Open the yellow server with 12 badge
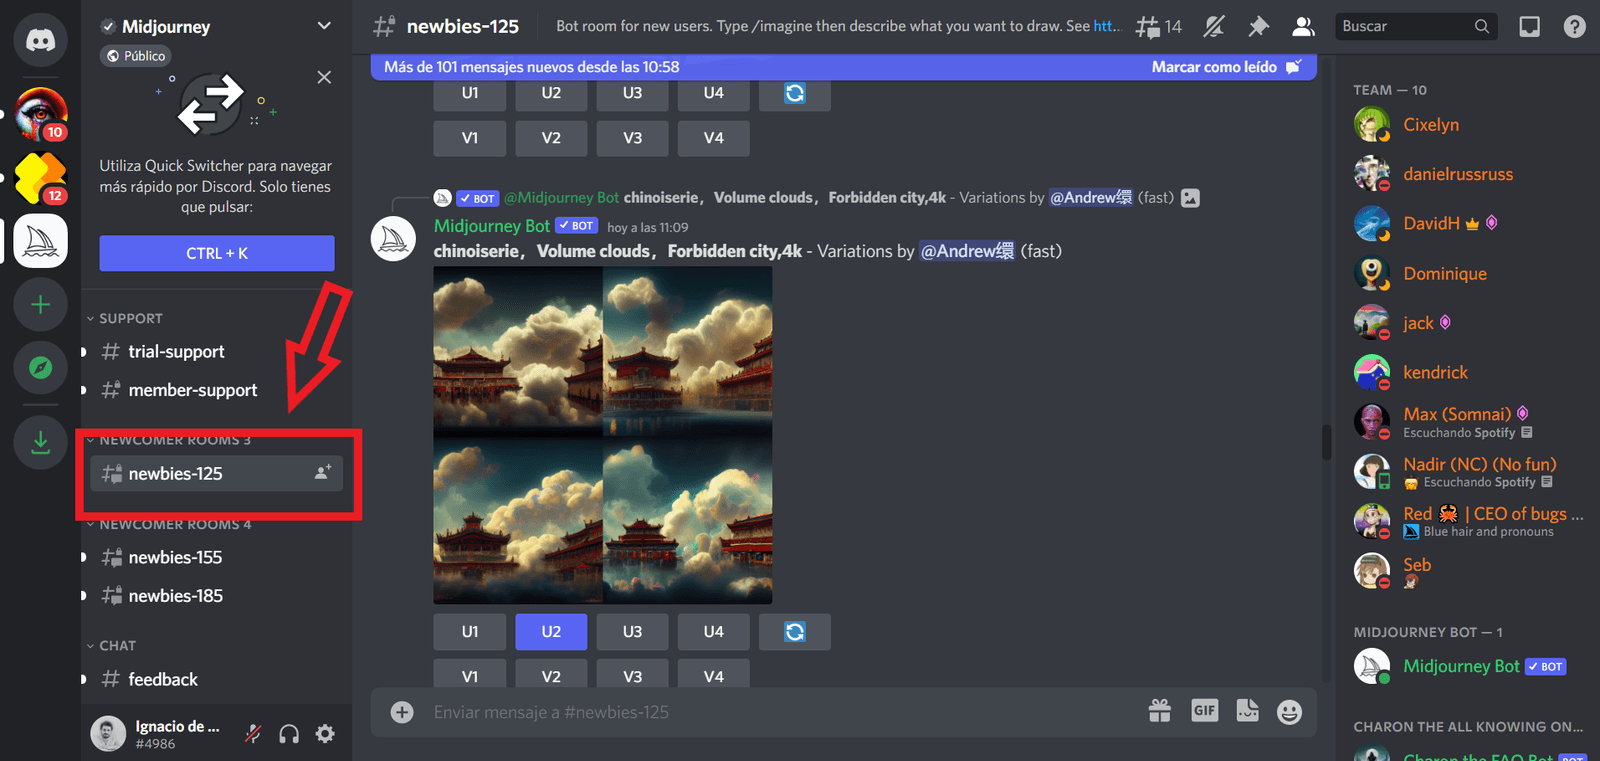Viewport: 1600px width, 761px height. (40, 177)
